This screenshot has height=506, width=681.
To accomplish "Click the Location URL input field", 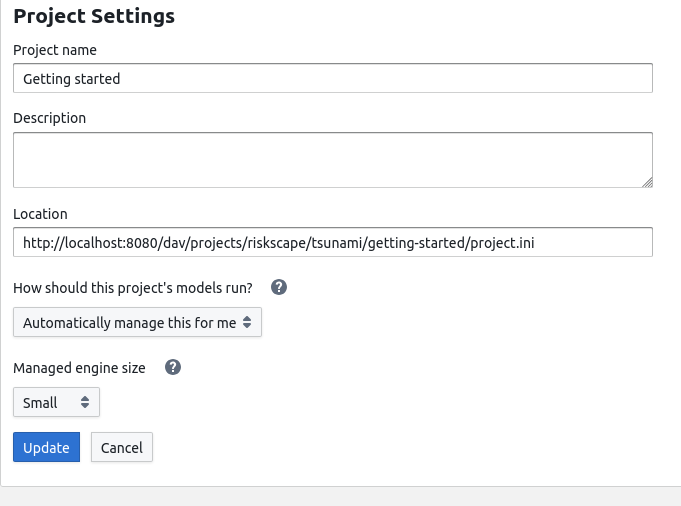I will click(x=333, y=242).
